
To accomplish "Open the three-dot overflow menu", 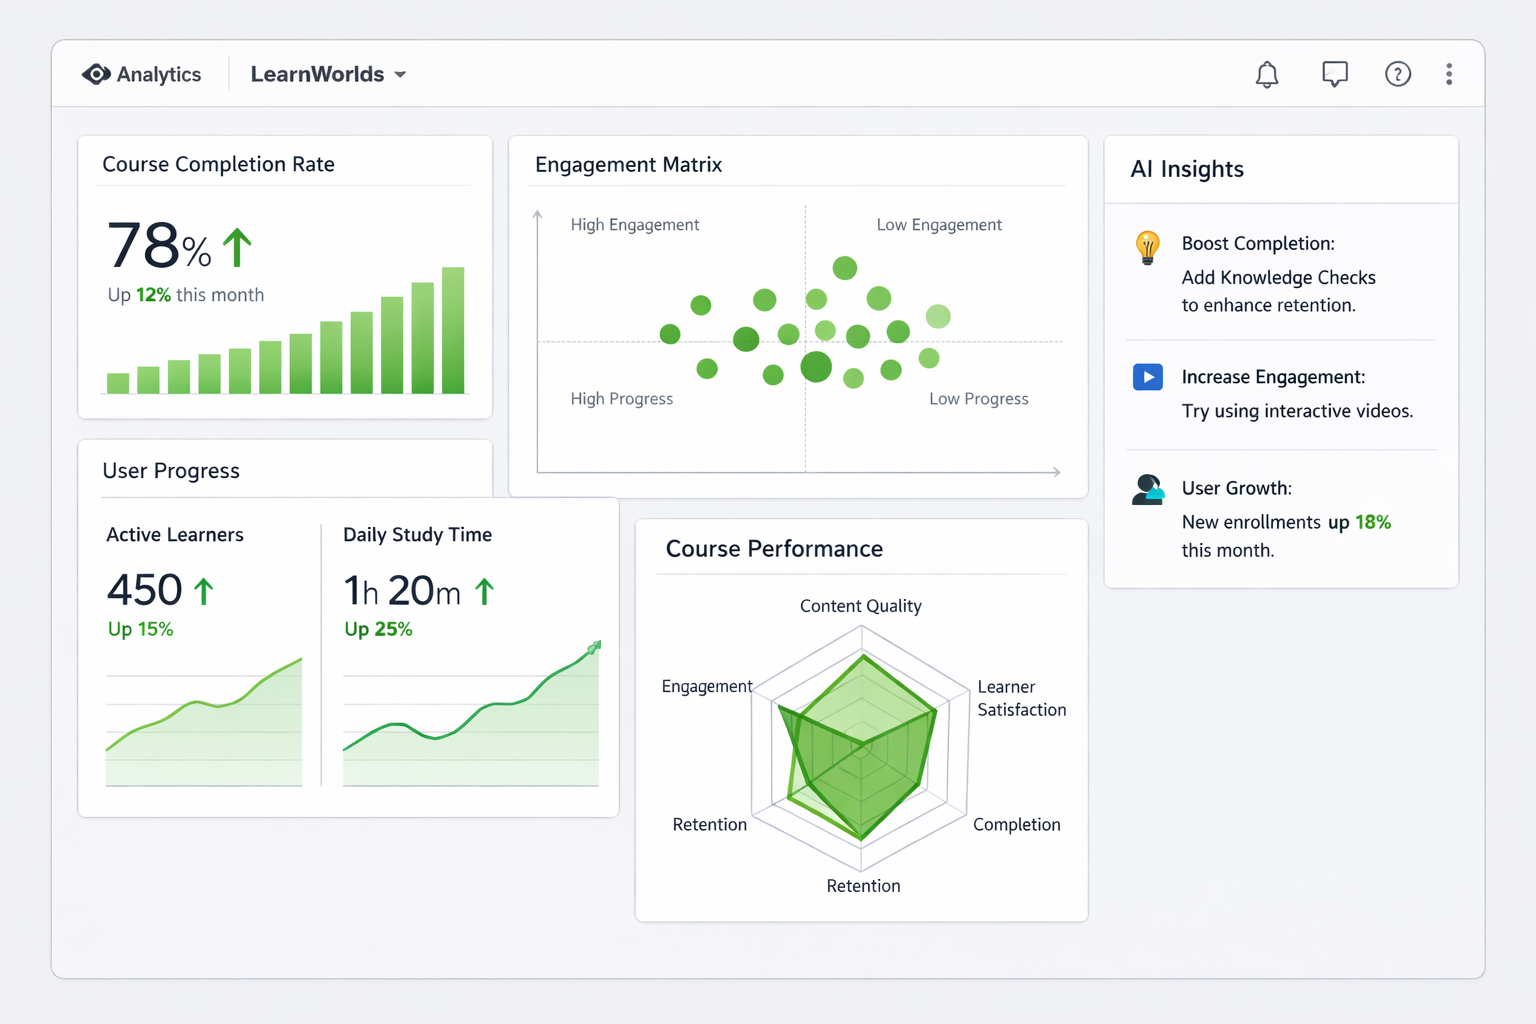I will pyautogui.click(x=1448, y=73).
